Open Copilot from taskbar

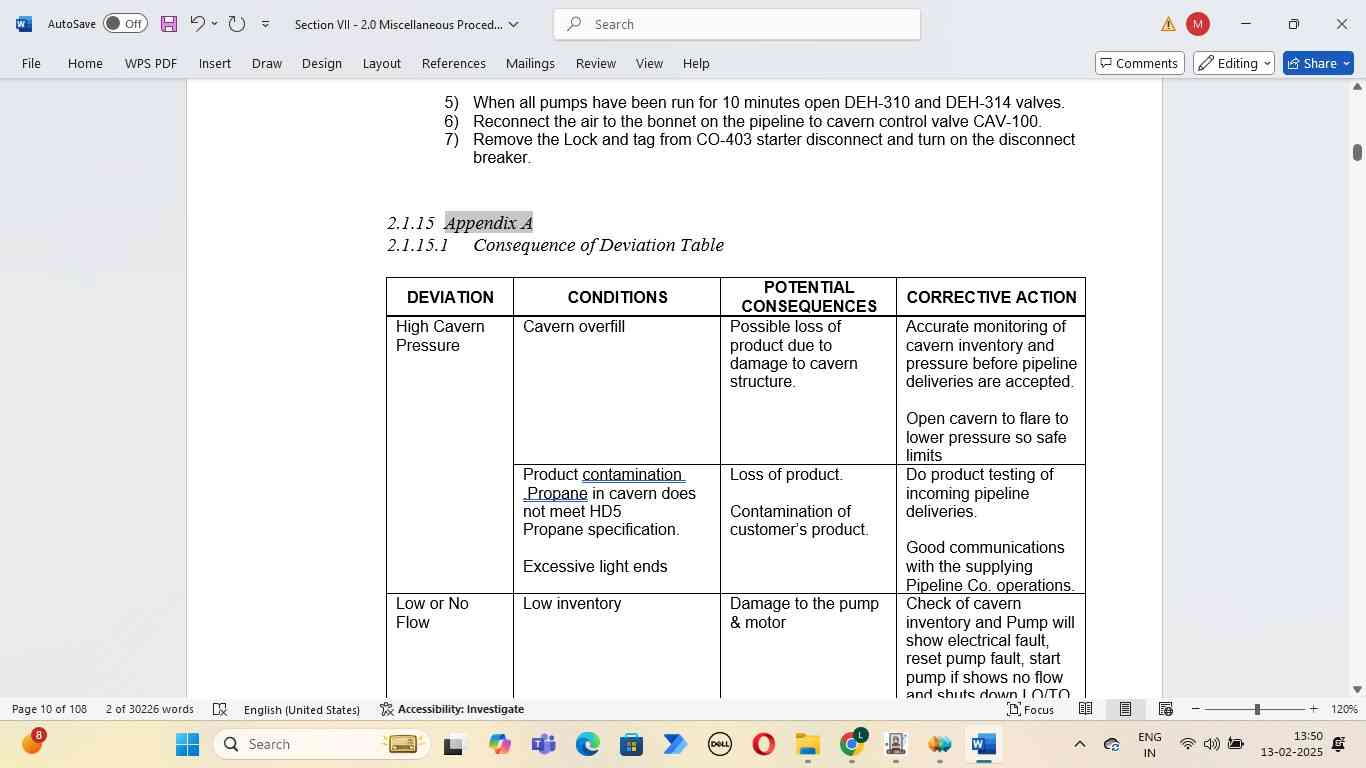point(500,744)
